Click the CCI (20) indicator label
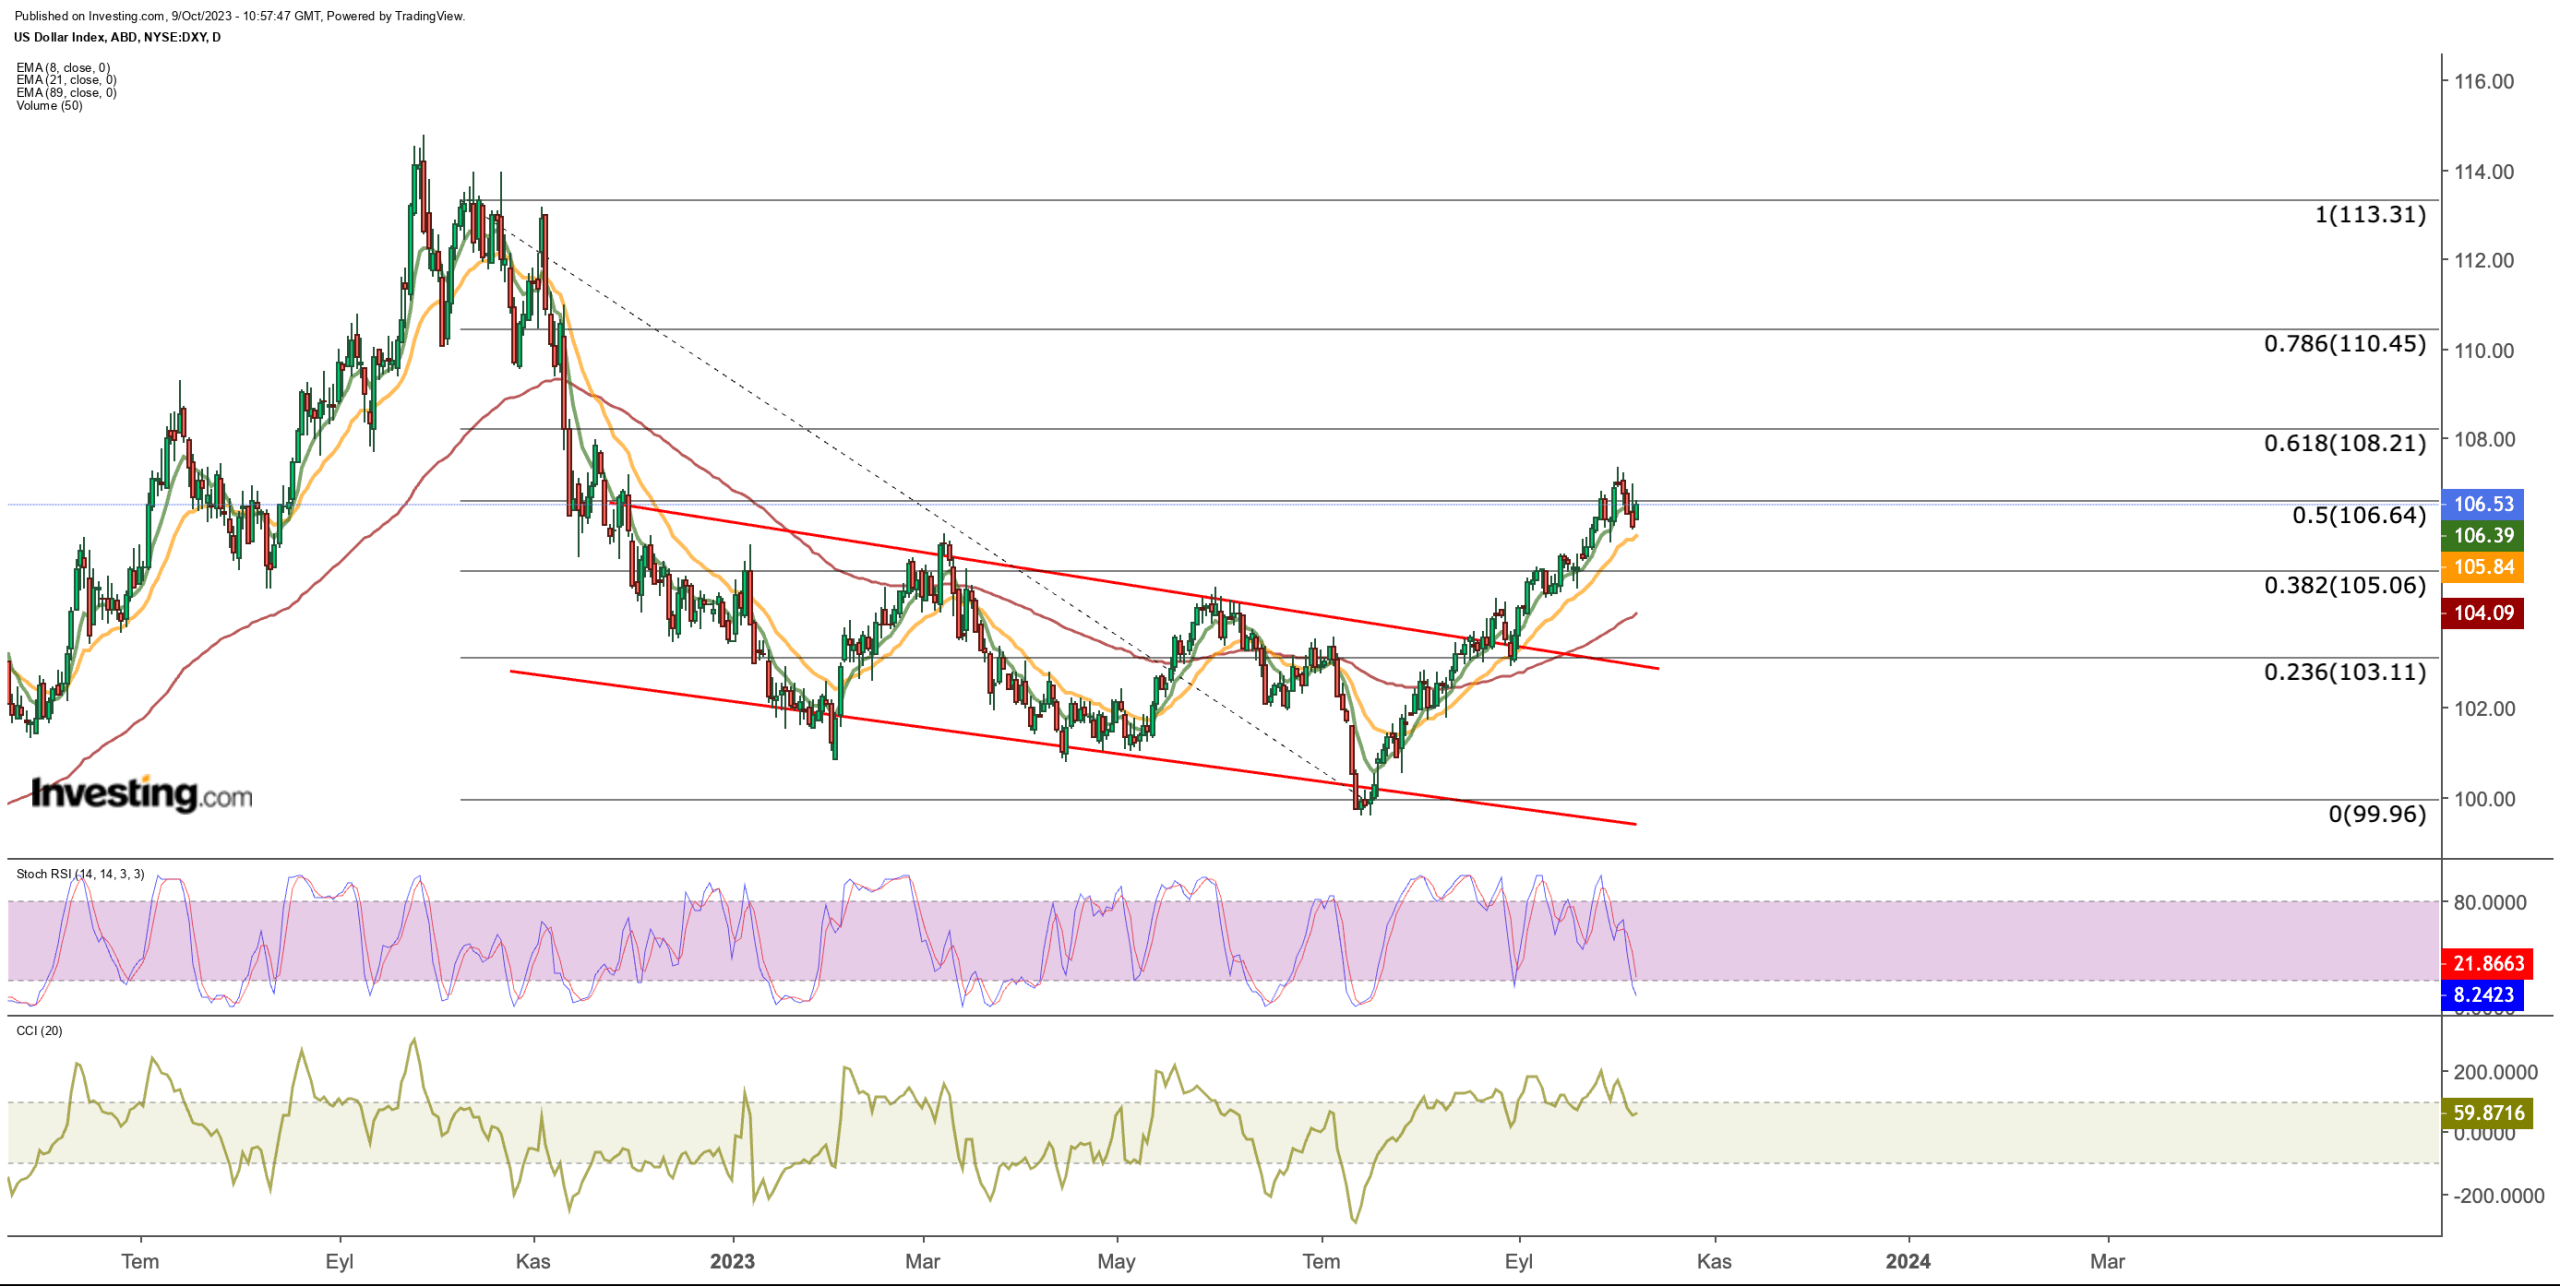The width and height of the screenshot is (2560, 1286). click(39, 1031)
